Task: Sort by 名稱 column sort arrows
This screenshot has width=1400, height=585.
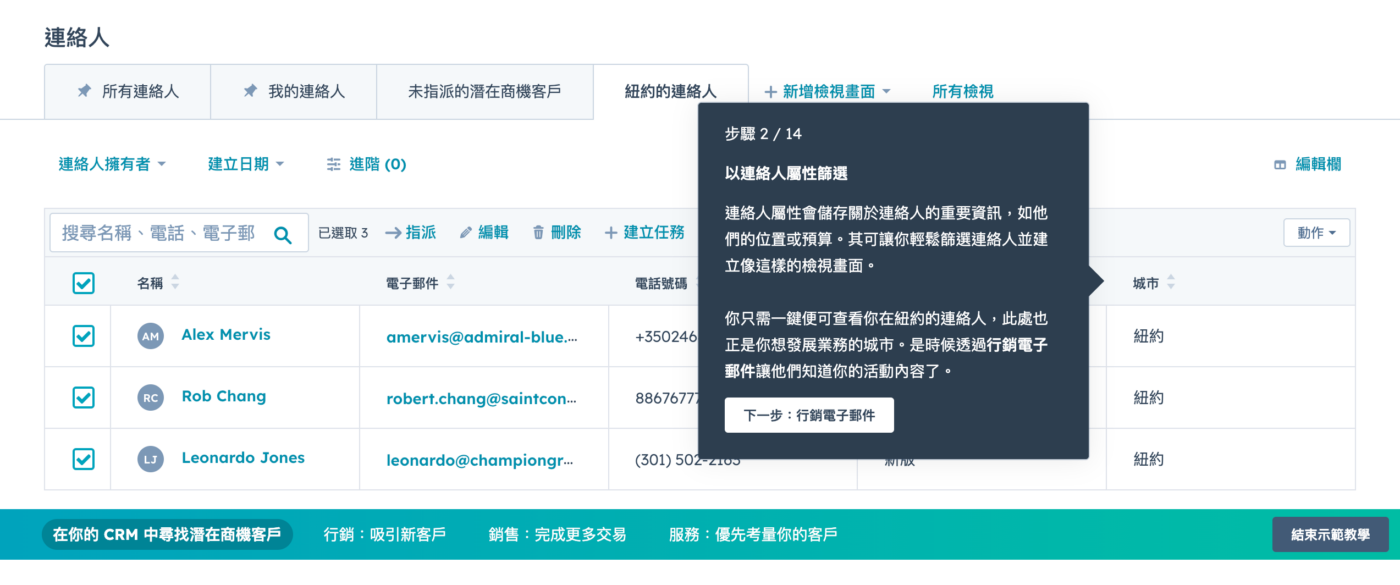Action: tap(176, 283)
